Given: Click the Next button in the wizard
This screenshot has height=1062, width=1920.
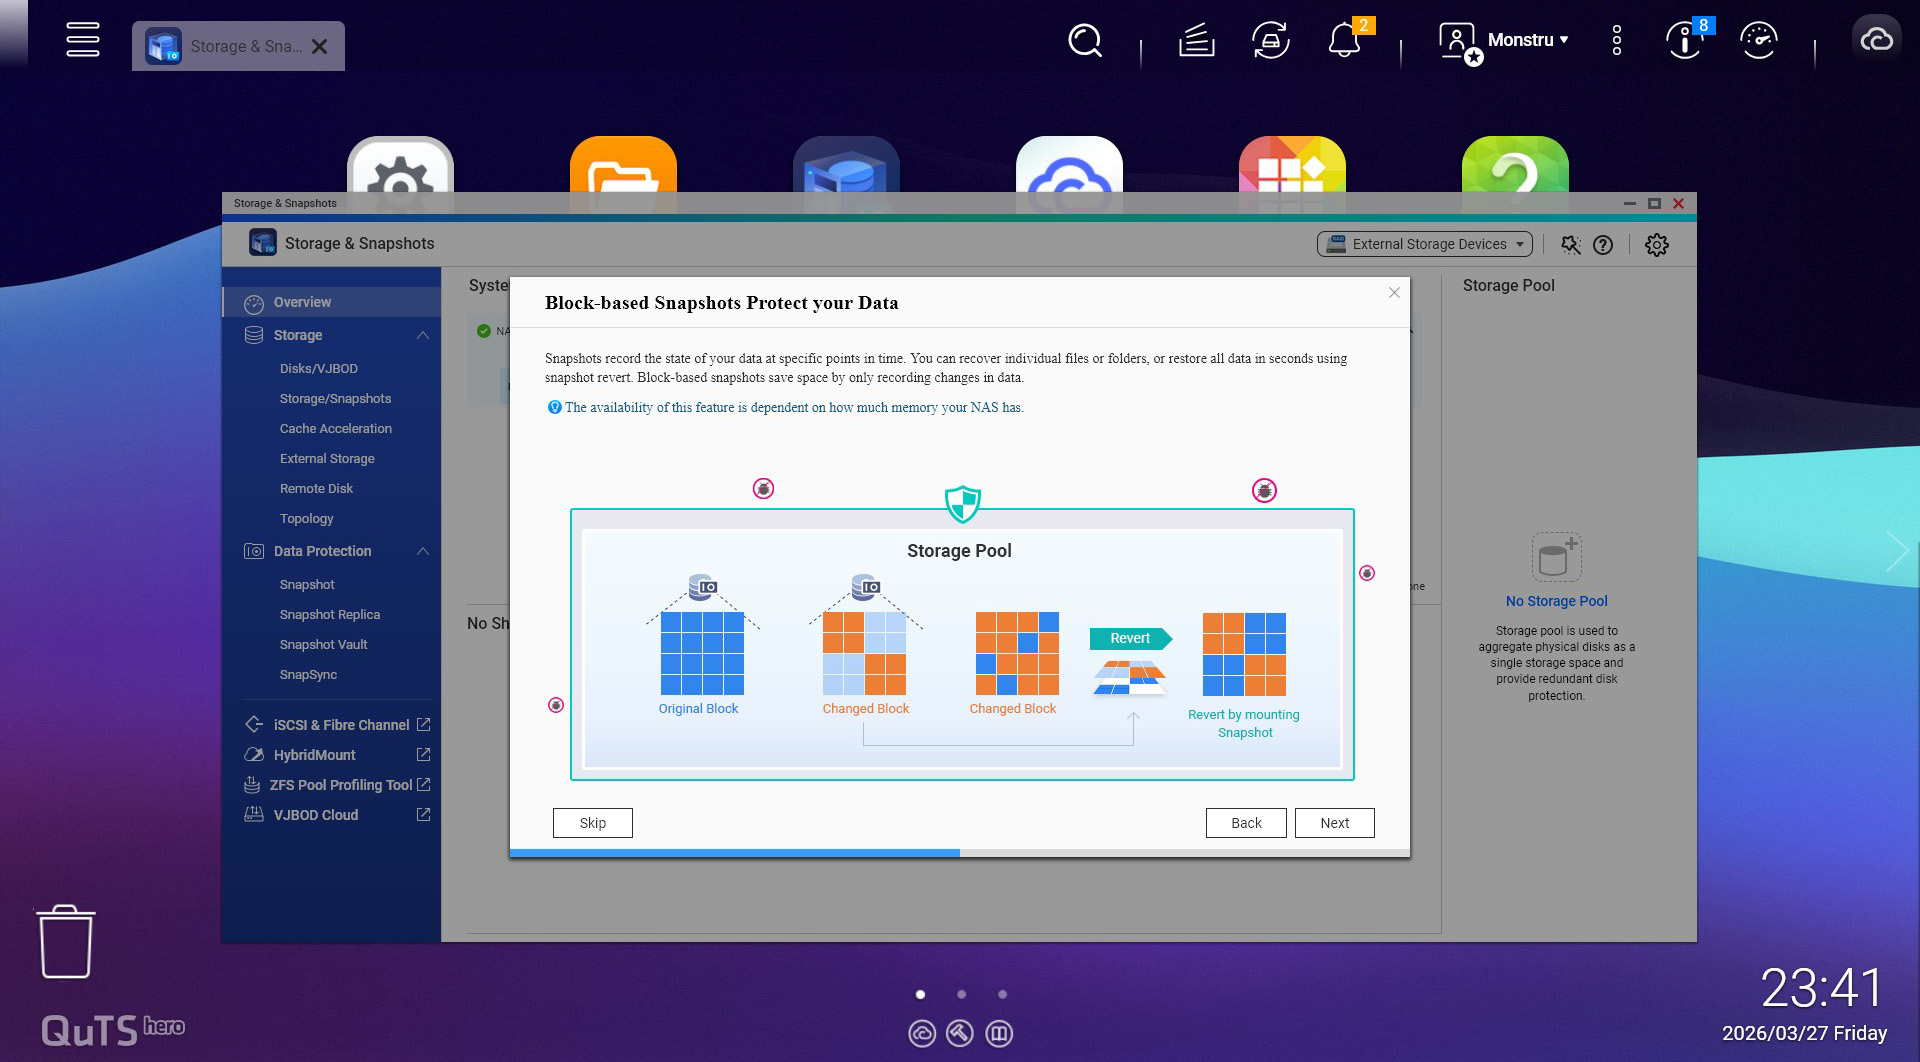Looking at the screenshot, I should [1334, 823].
